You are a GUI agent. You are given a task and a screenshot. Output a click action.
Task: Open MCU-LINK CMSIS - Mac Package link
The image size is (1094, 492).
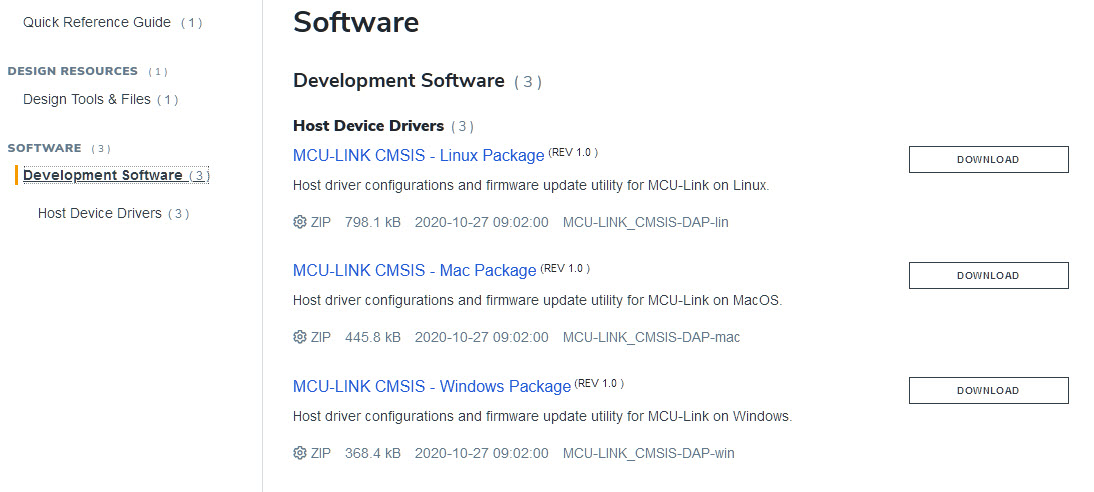[x=414, y=270]
